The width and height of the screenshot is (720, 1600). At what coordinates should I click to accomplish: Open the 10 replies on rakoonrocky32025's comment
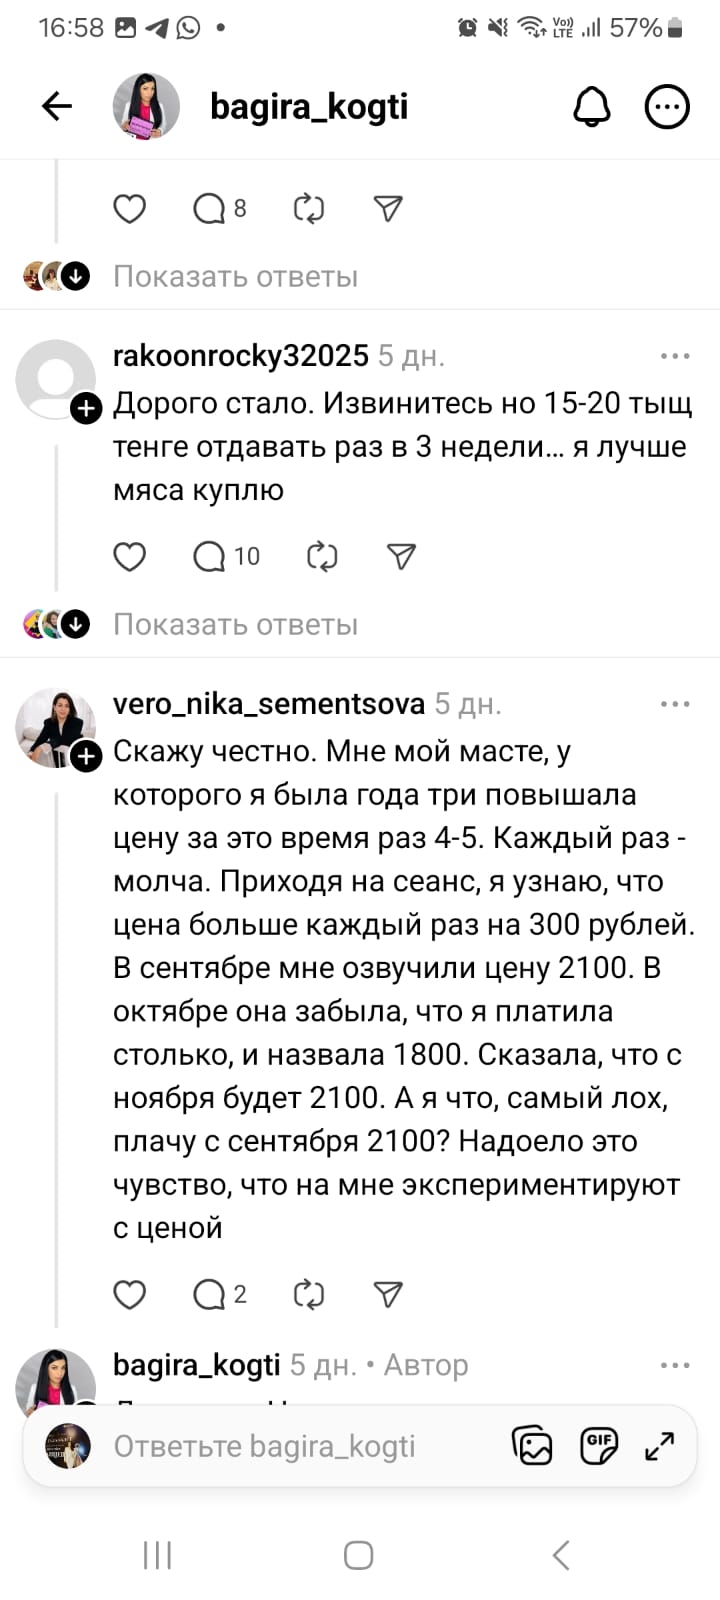226,556
